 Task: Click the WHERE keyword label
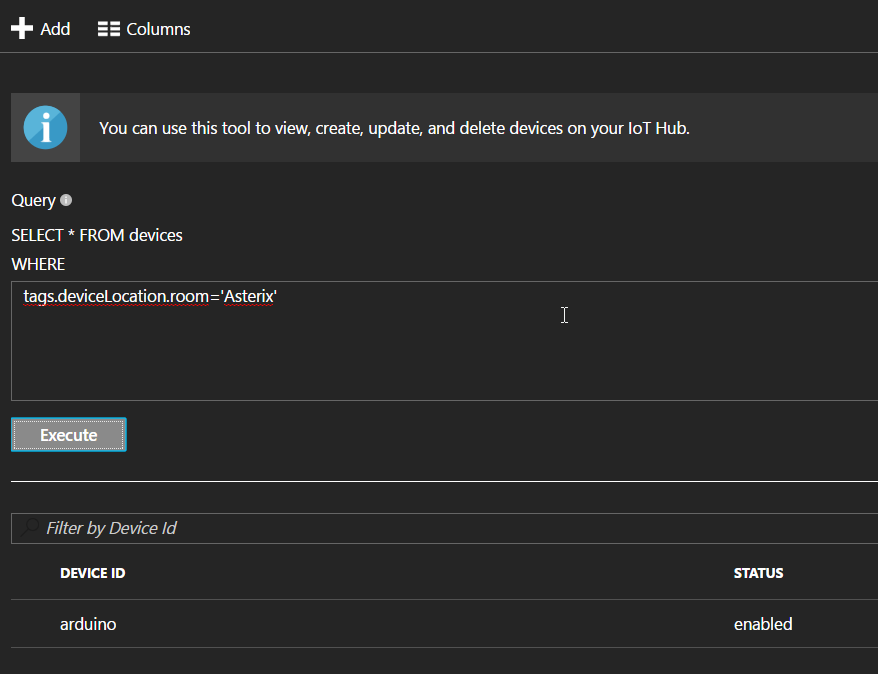(38, 264)
